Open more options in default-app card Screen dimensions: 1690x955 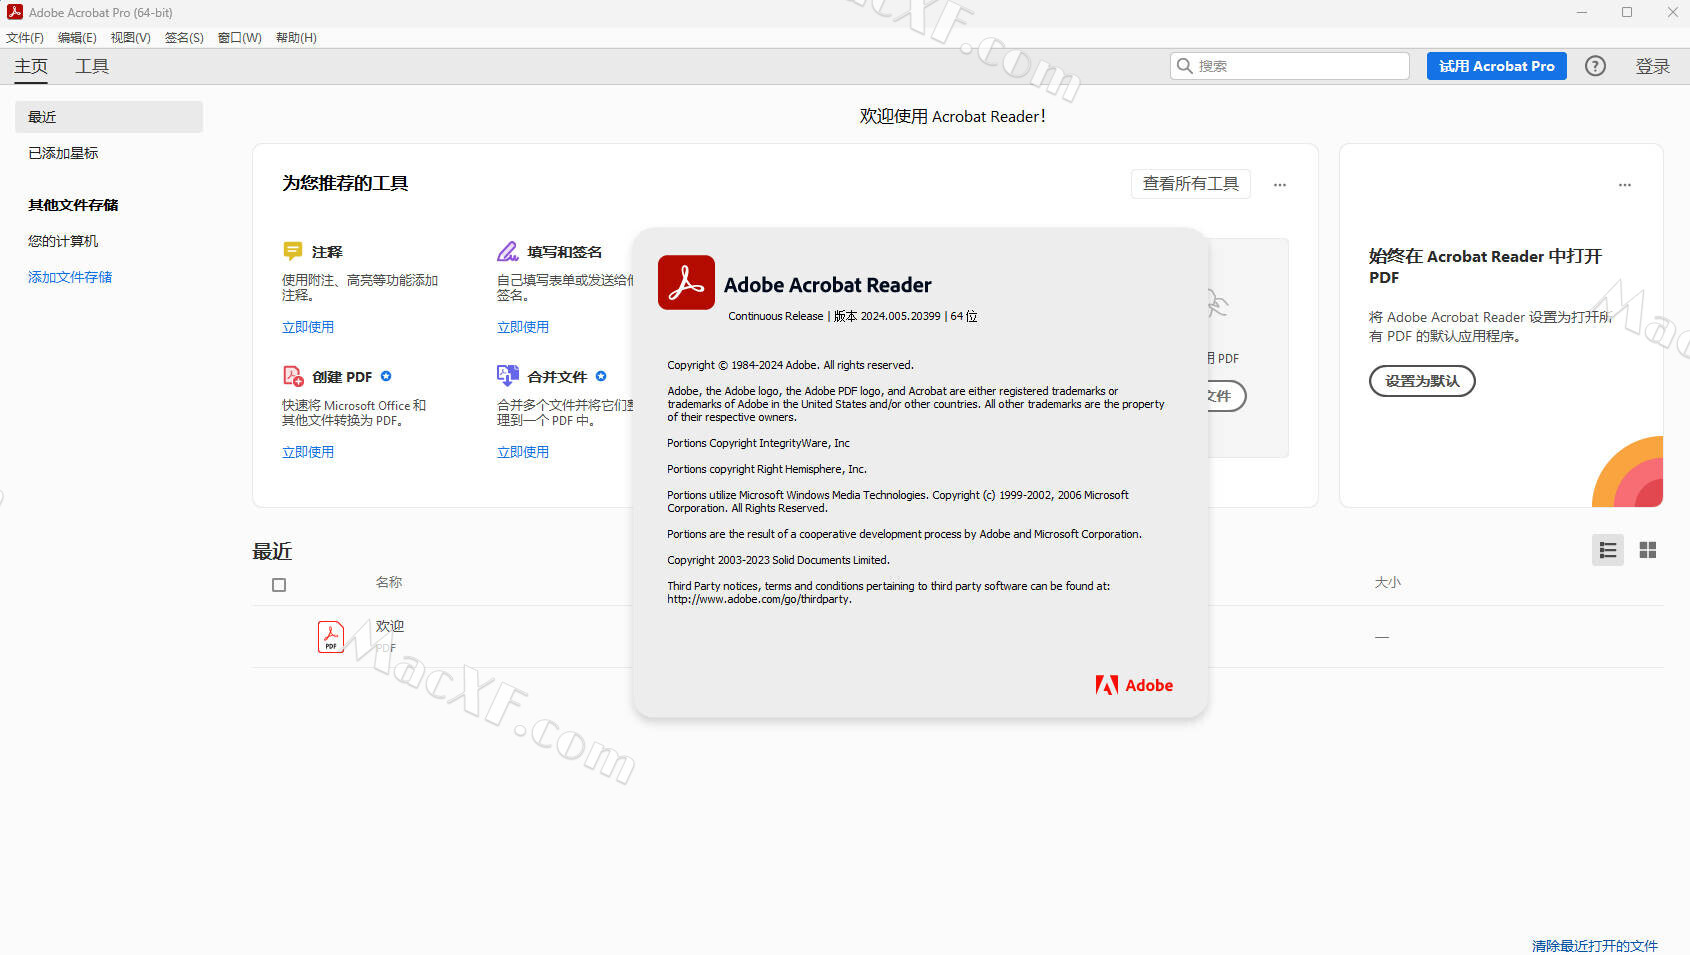1625,185
